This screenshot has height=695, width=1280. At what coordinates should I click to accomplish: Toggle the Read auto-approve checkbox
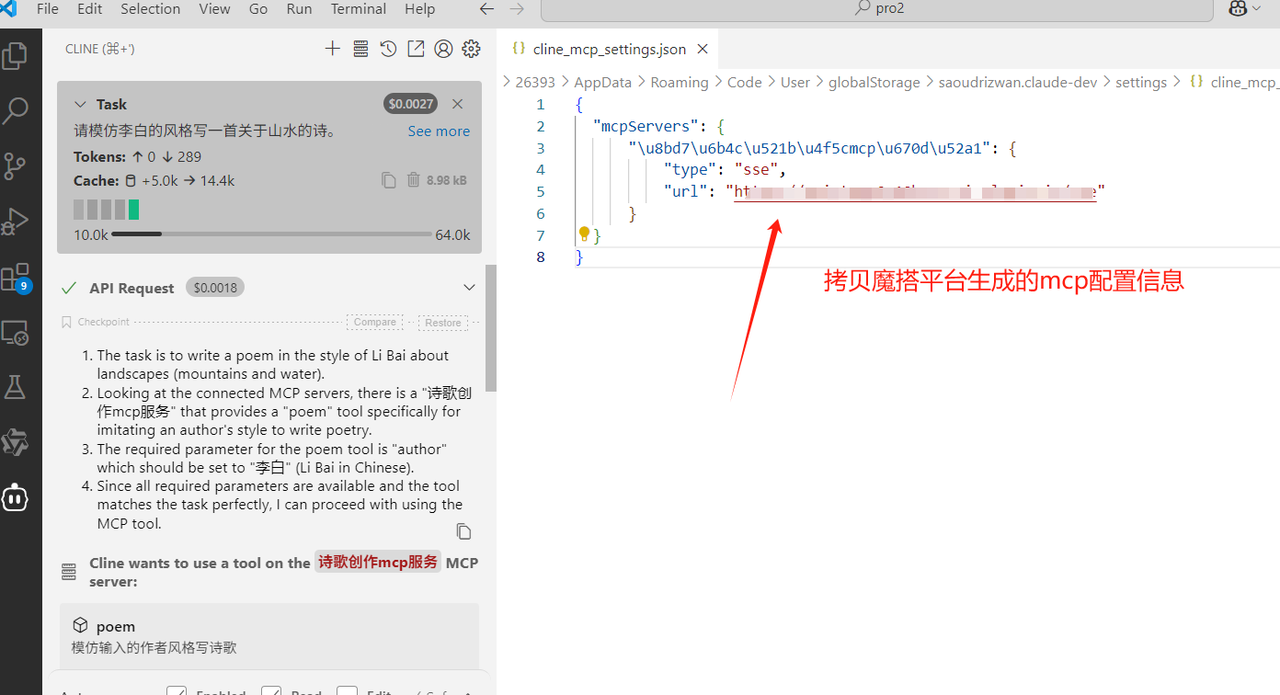[x=271, y=690]
